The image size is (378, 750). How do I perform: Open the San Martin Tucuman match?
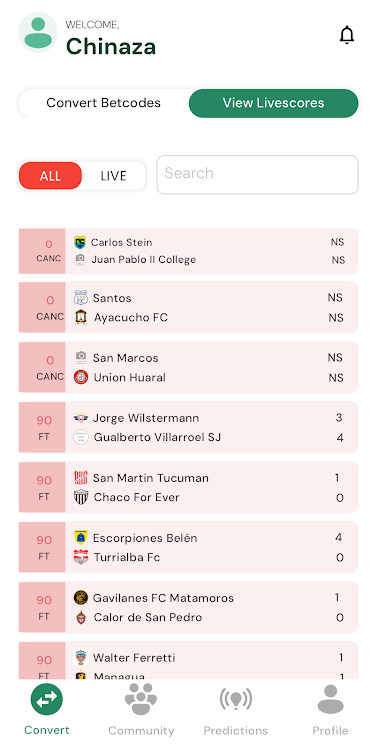click(x=189, y=487)
